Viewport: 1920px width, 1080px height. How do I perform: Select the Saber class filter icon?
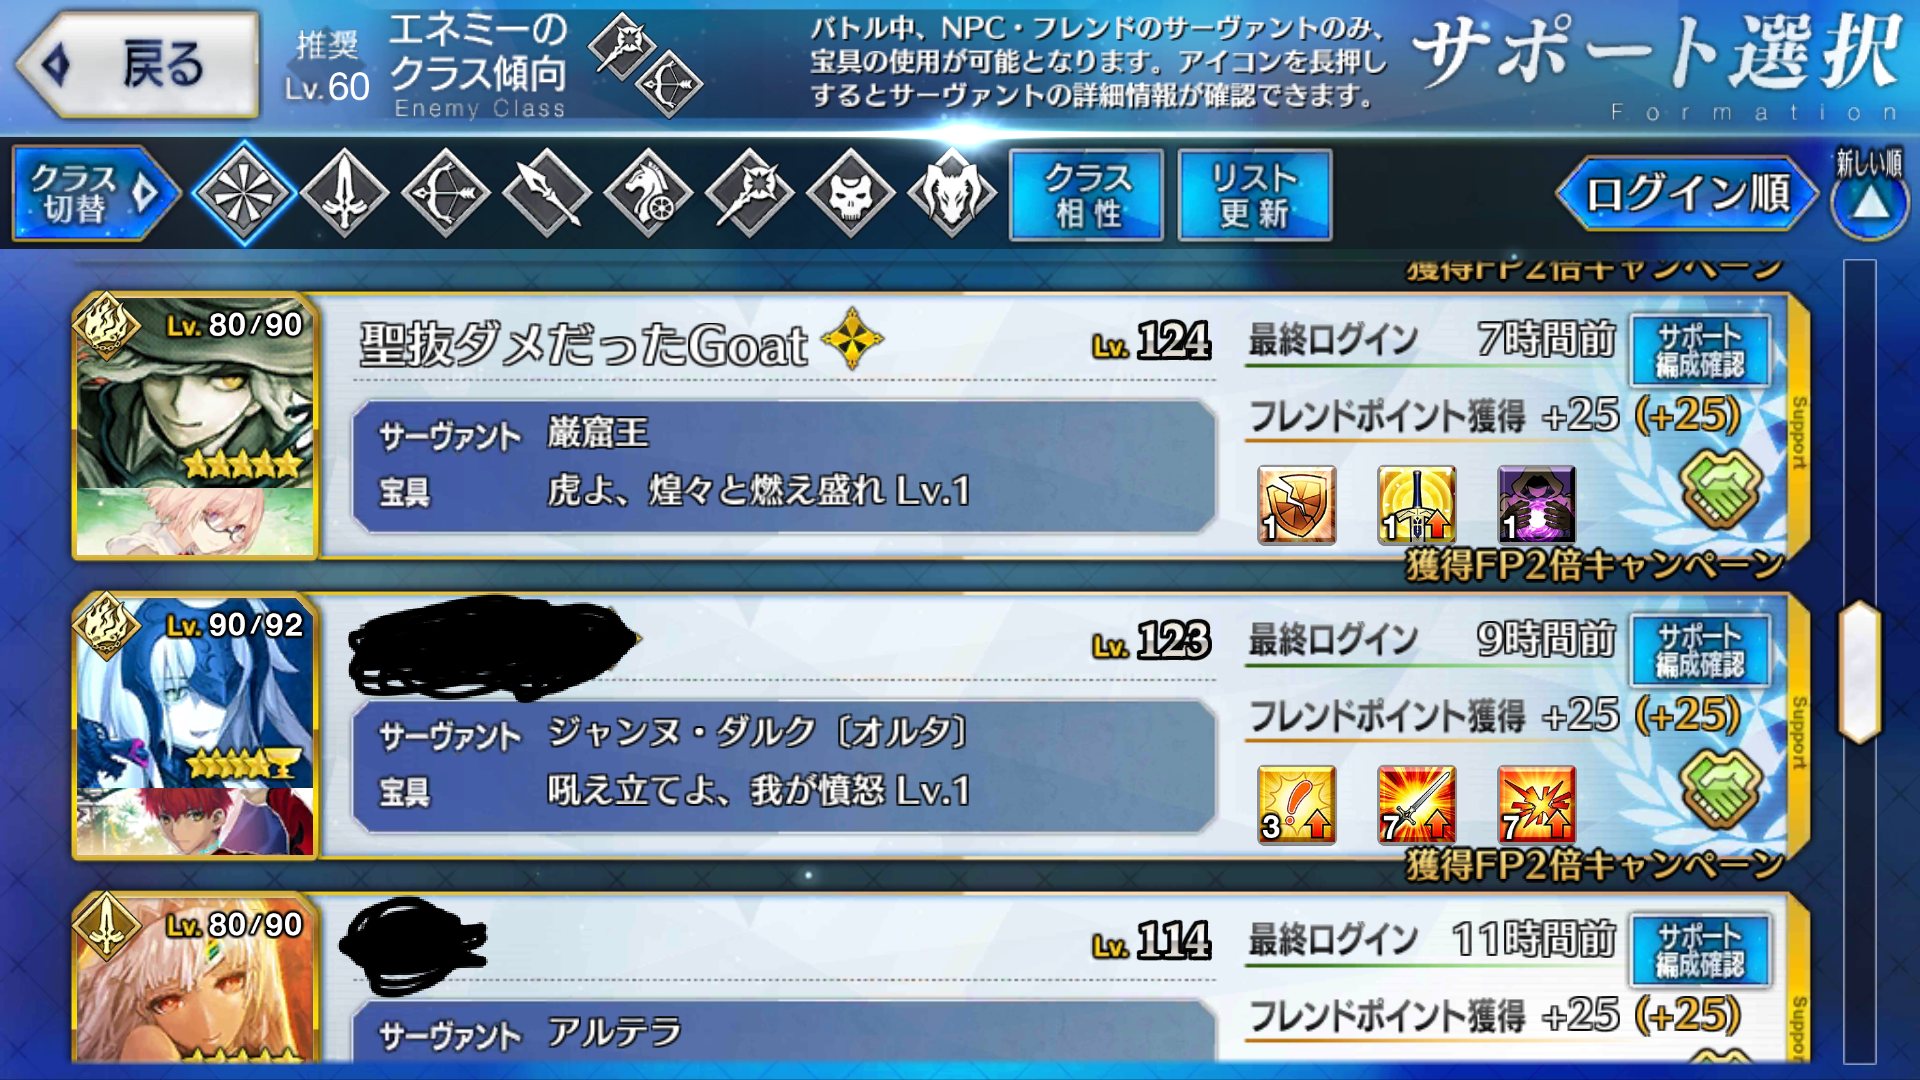345,194
